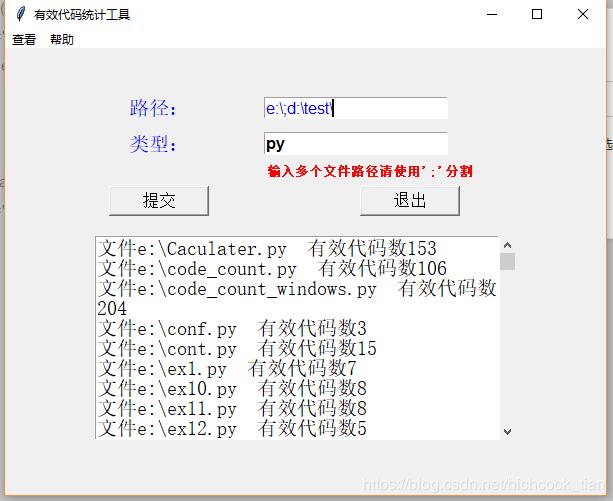The width and height of the screenshot is (613, 501).
Task: Click the wrapped value 204 in results
Action: pyautogui.click(x=112, y=309)
